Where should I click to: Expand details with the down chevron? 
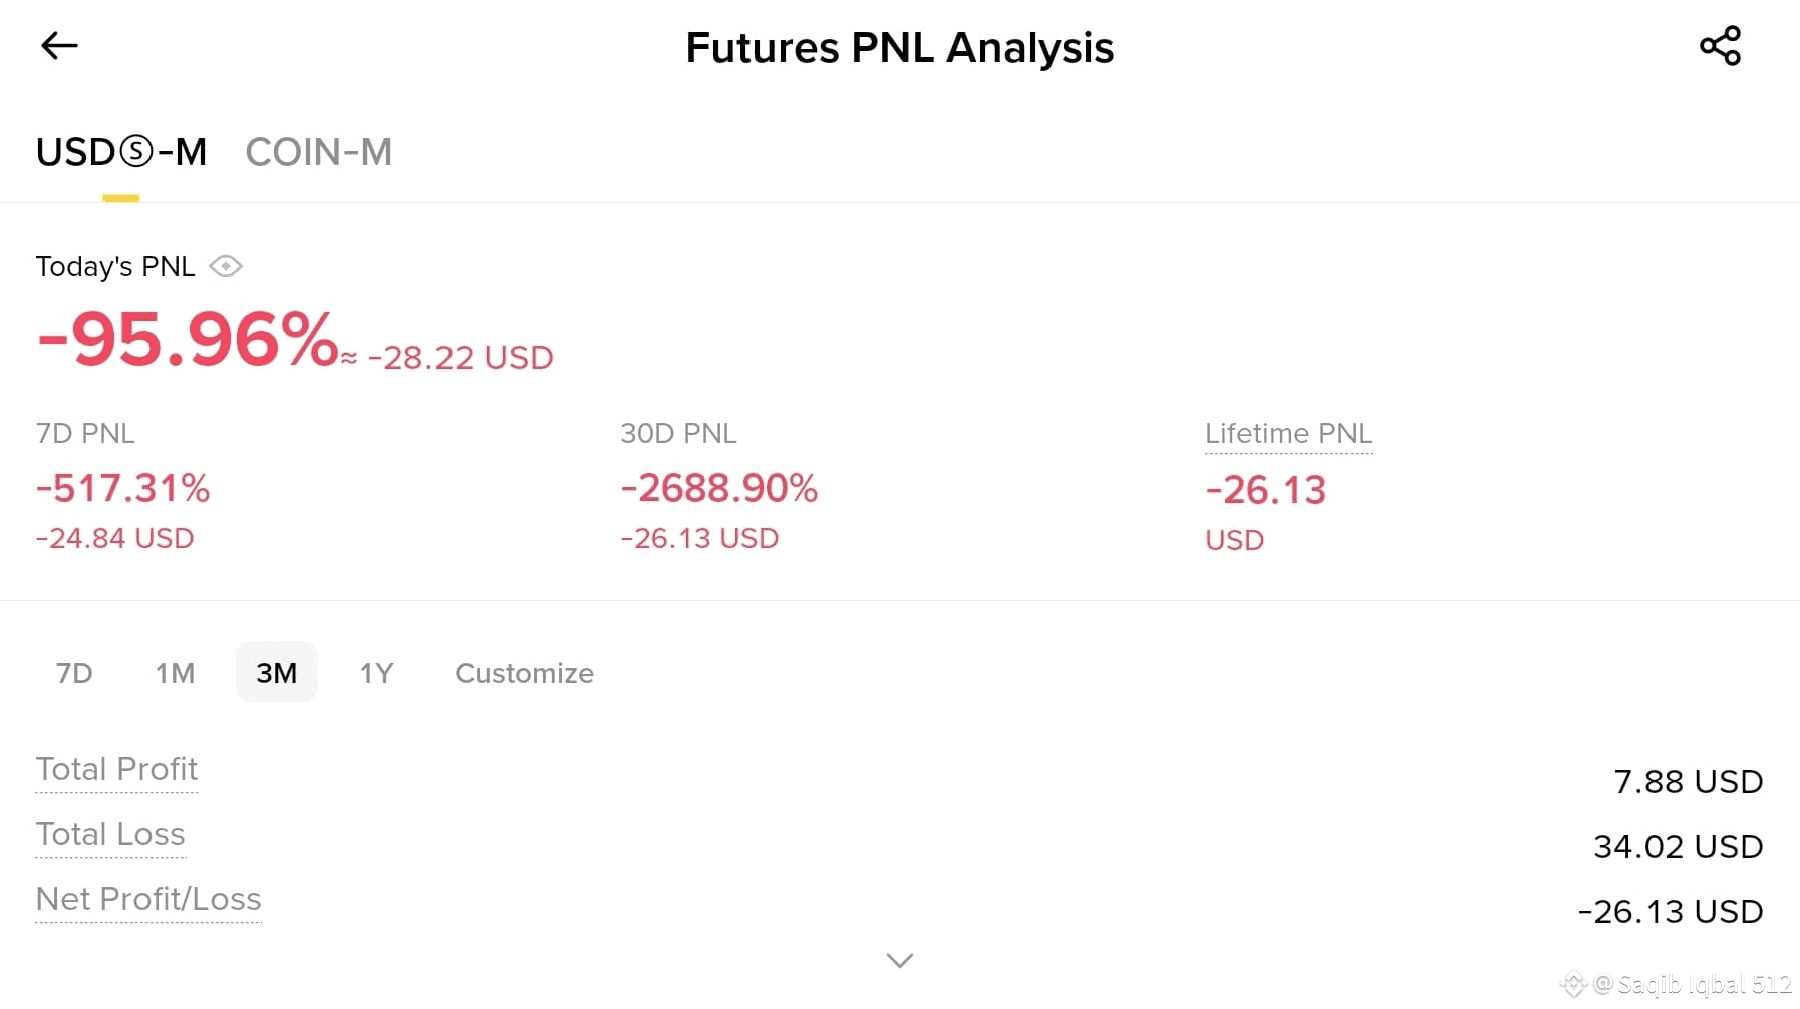click(900, 961)
